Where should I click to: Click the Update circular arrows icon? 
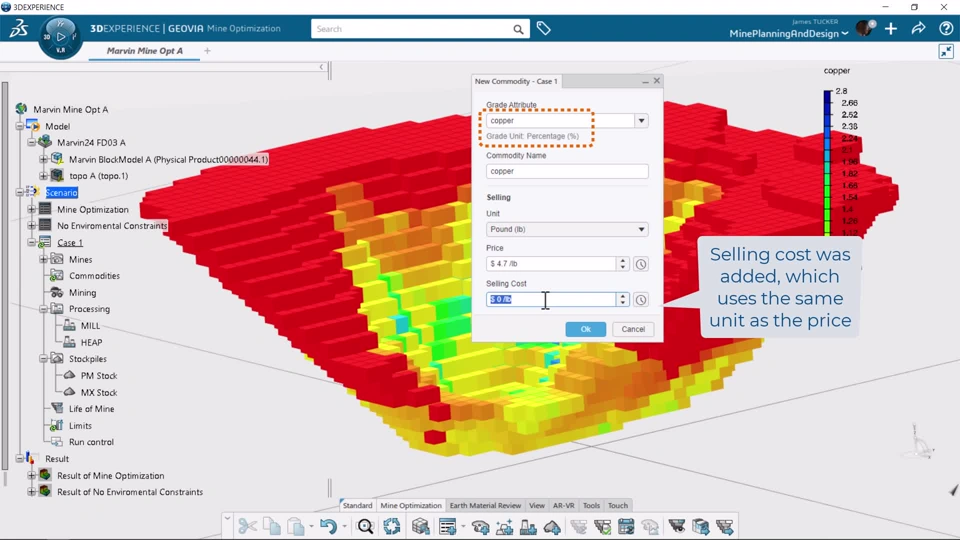click(392, 526)
